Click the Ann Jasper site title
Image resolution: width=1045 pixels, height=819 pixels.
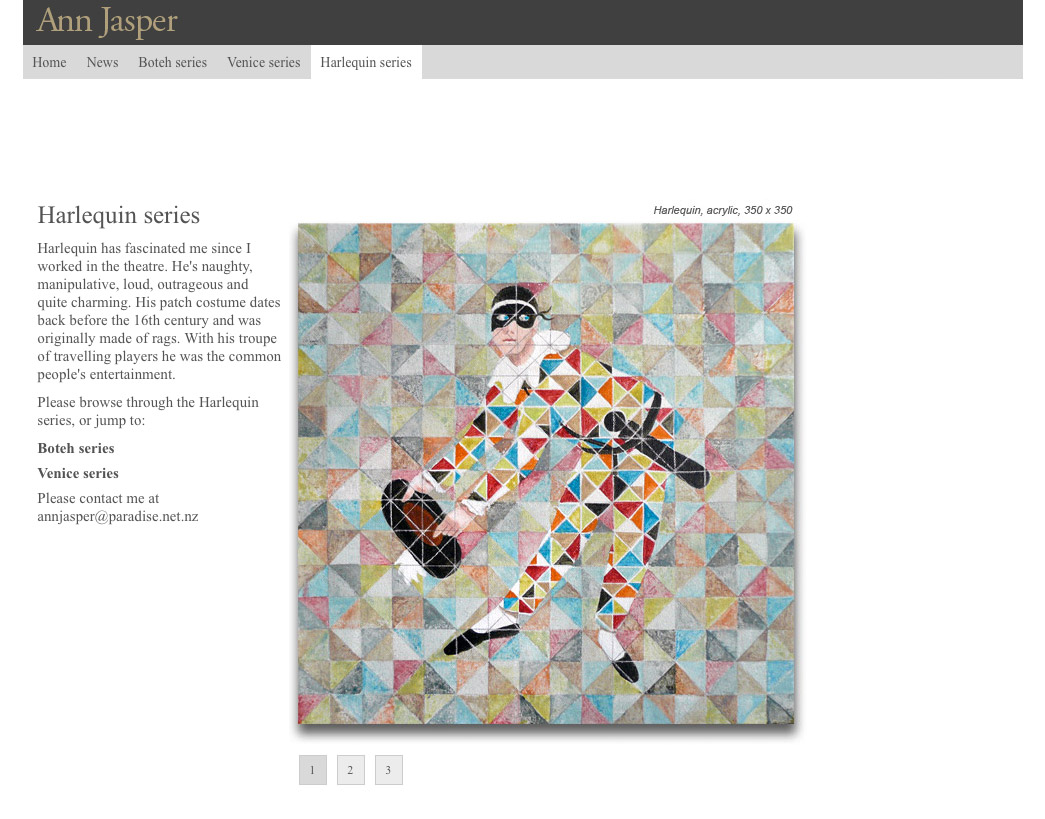(x=107, y=21)
